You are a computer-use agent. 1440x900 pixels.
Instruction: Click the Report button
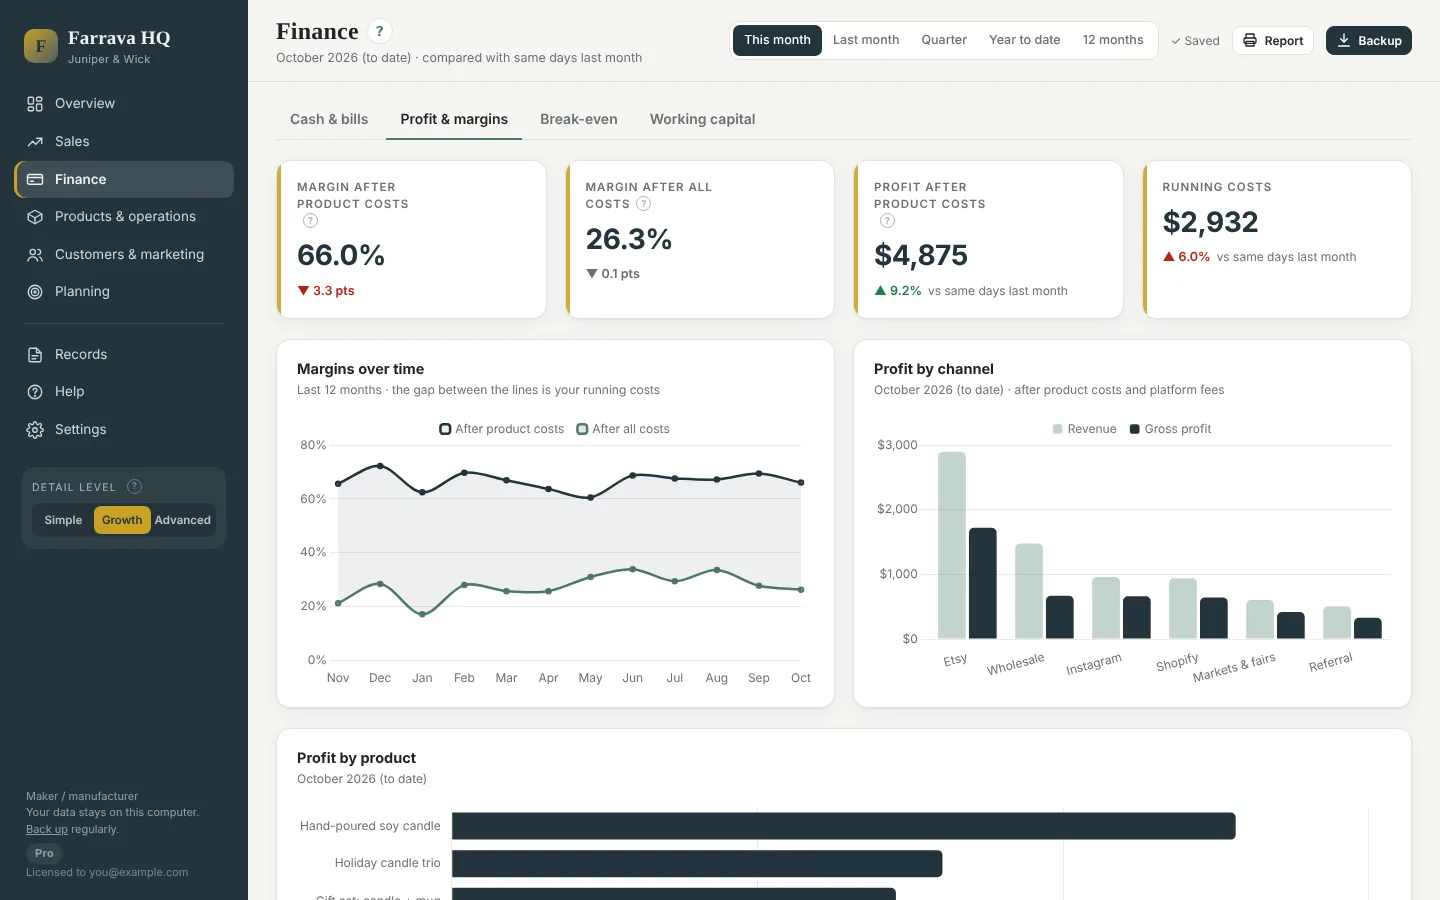(1273, 41)
